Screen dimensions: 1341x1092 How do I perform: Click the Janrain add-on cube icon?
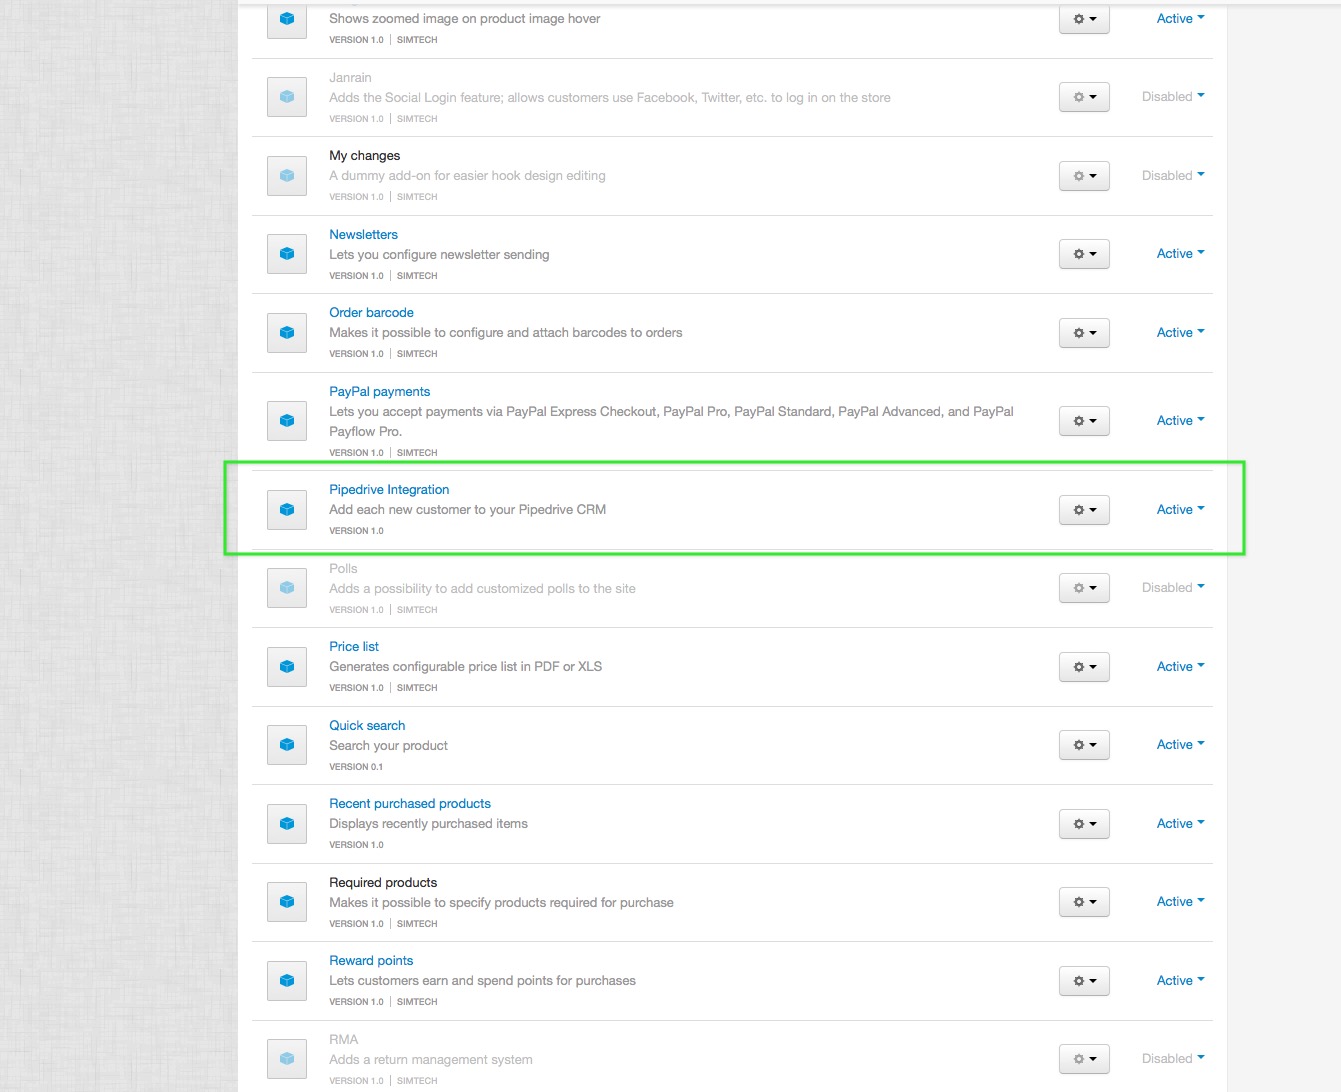pyautogui.click(x=287, y=97)
